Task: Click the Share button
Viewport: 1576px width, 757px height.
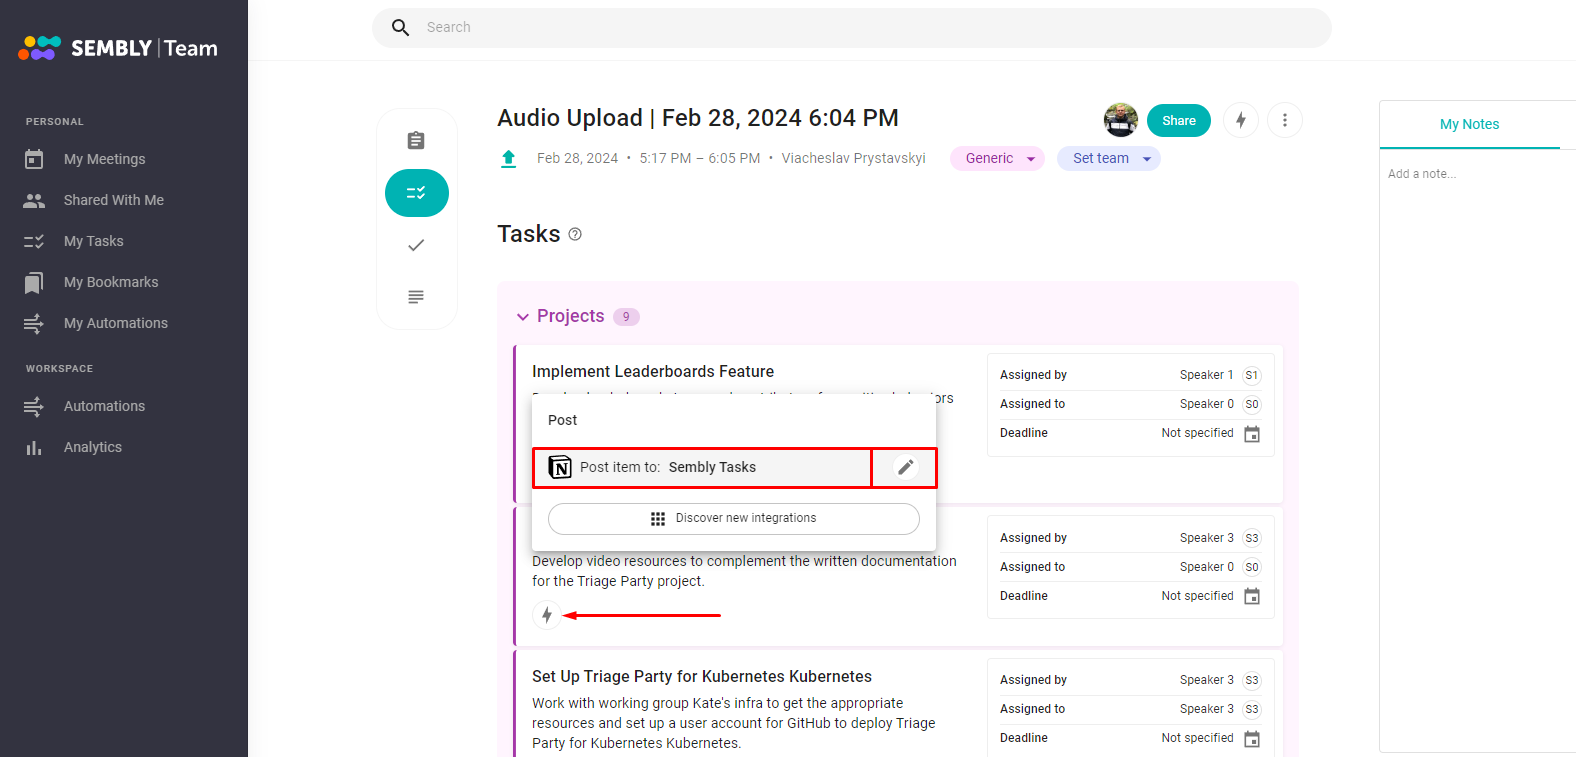Action: pos(1179,121)
